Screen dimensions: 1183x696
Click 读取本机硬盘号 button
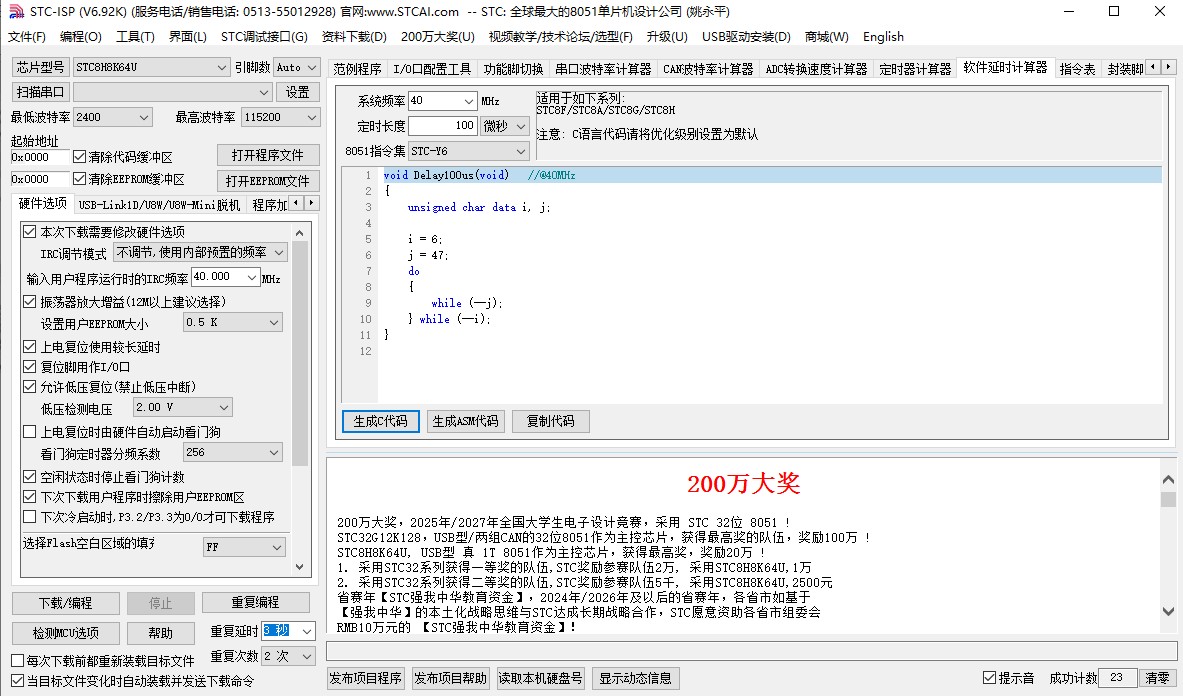point(540,678)
